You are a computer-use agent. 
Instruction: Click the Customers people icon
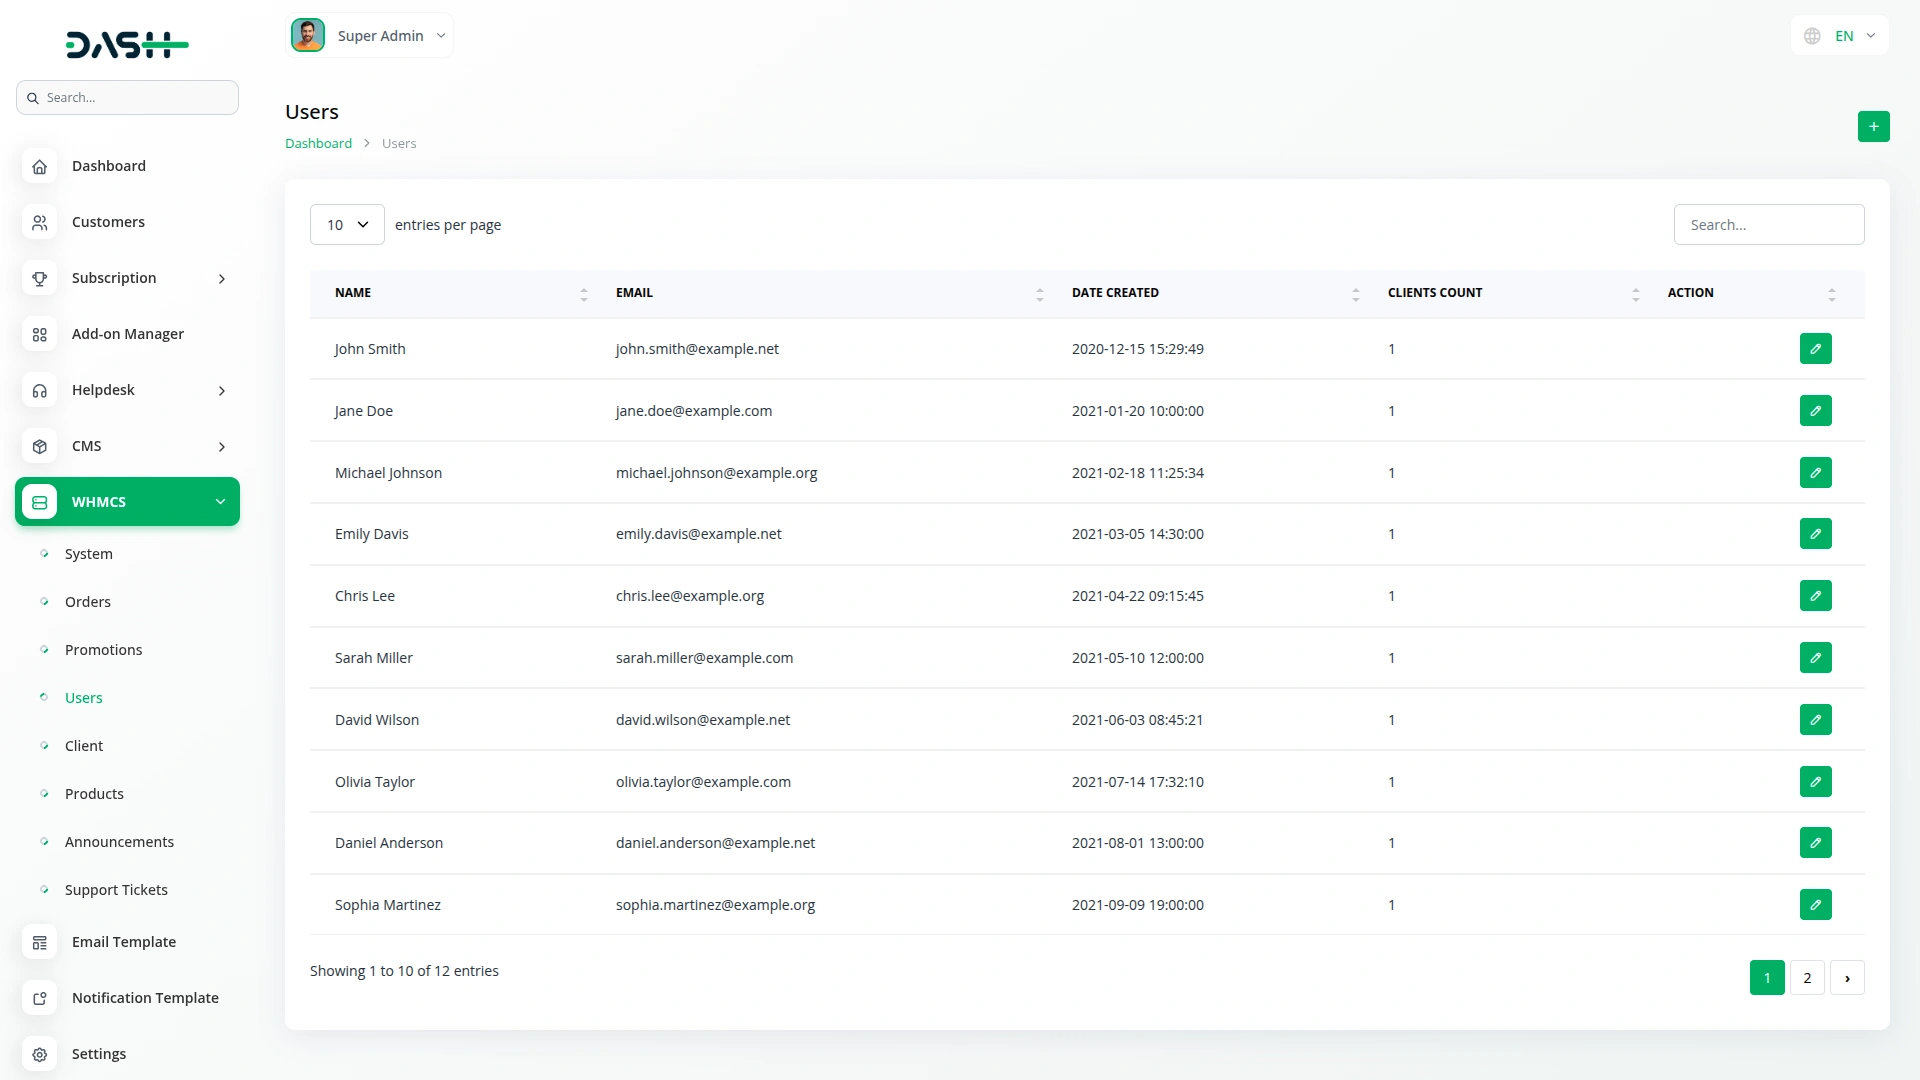(40, 223)
